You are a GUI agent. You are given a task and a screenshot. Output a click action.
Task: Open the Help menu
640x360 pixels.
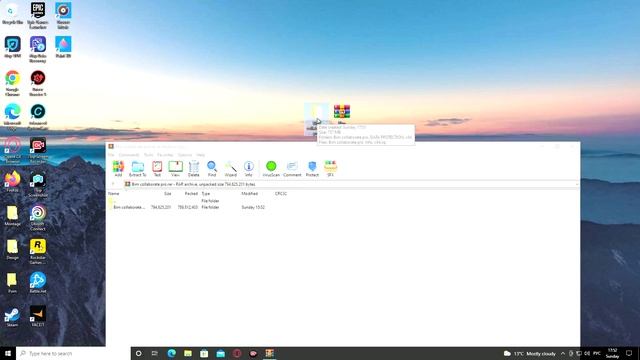(200, 155)
